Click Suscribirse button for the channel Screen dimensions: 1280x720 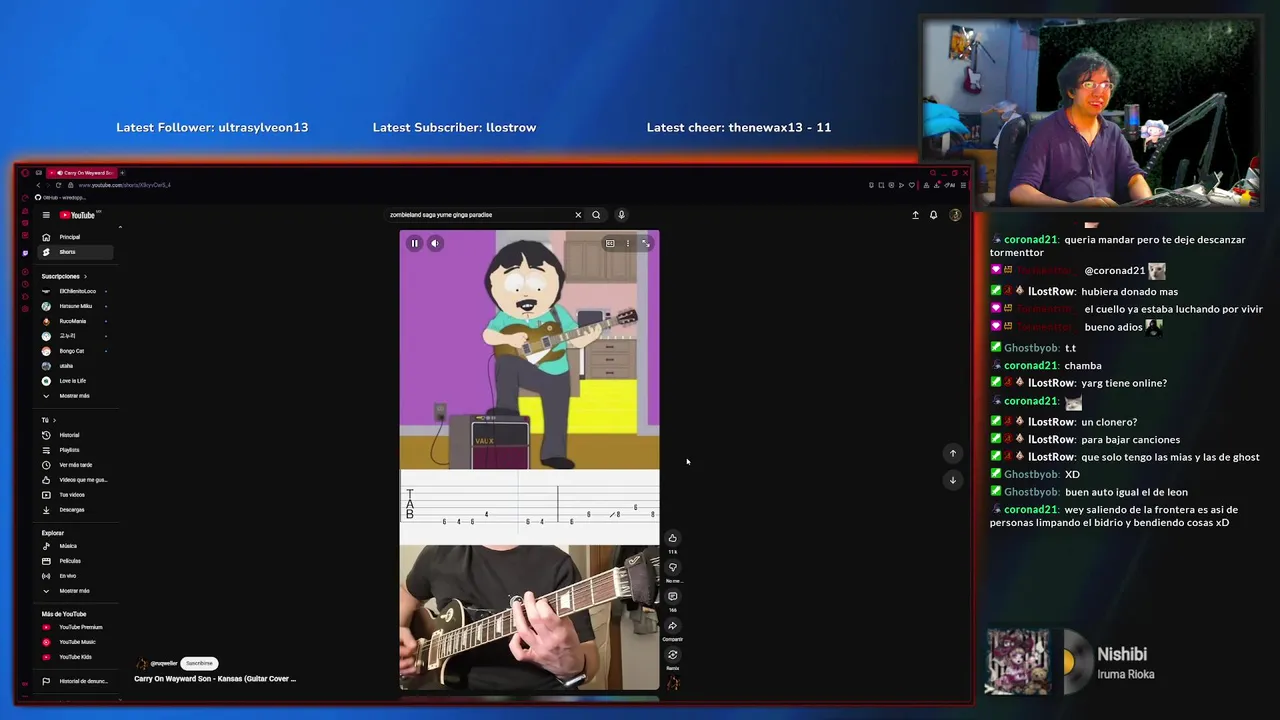[199, 663]
